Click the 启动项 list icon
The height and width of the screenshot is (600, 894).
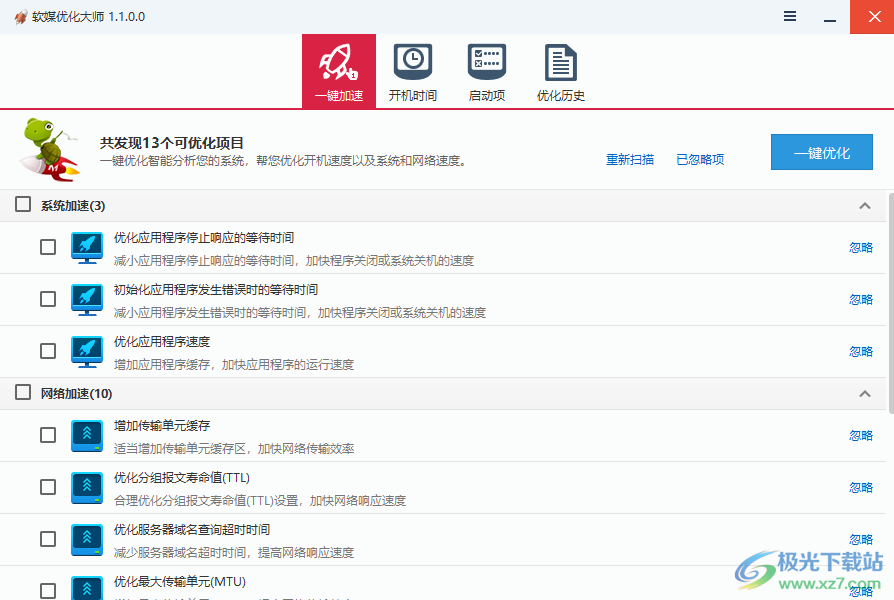pos(486,58)
